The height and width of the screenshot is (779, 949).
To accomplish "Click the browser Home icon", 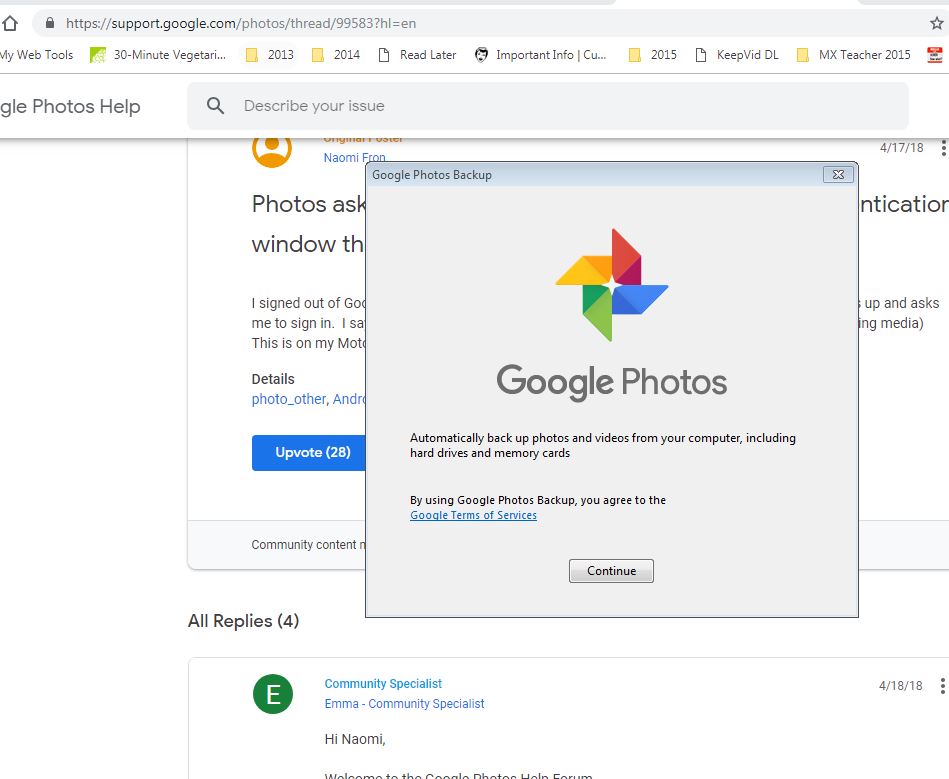I will click(x=11, y=22).
